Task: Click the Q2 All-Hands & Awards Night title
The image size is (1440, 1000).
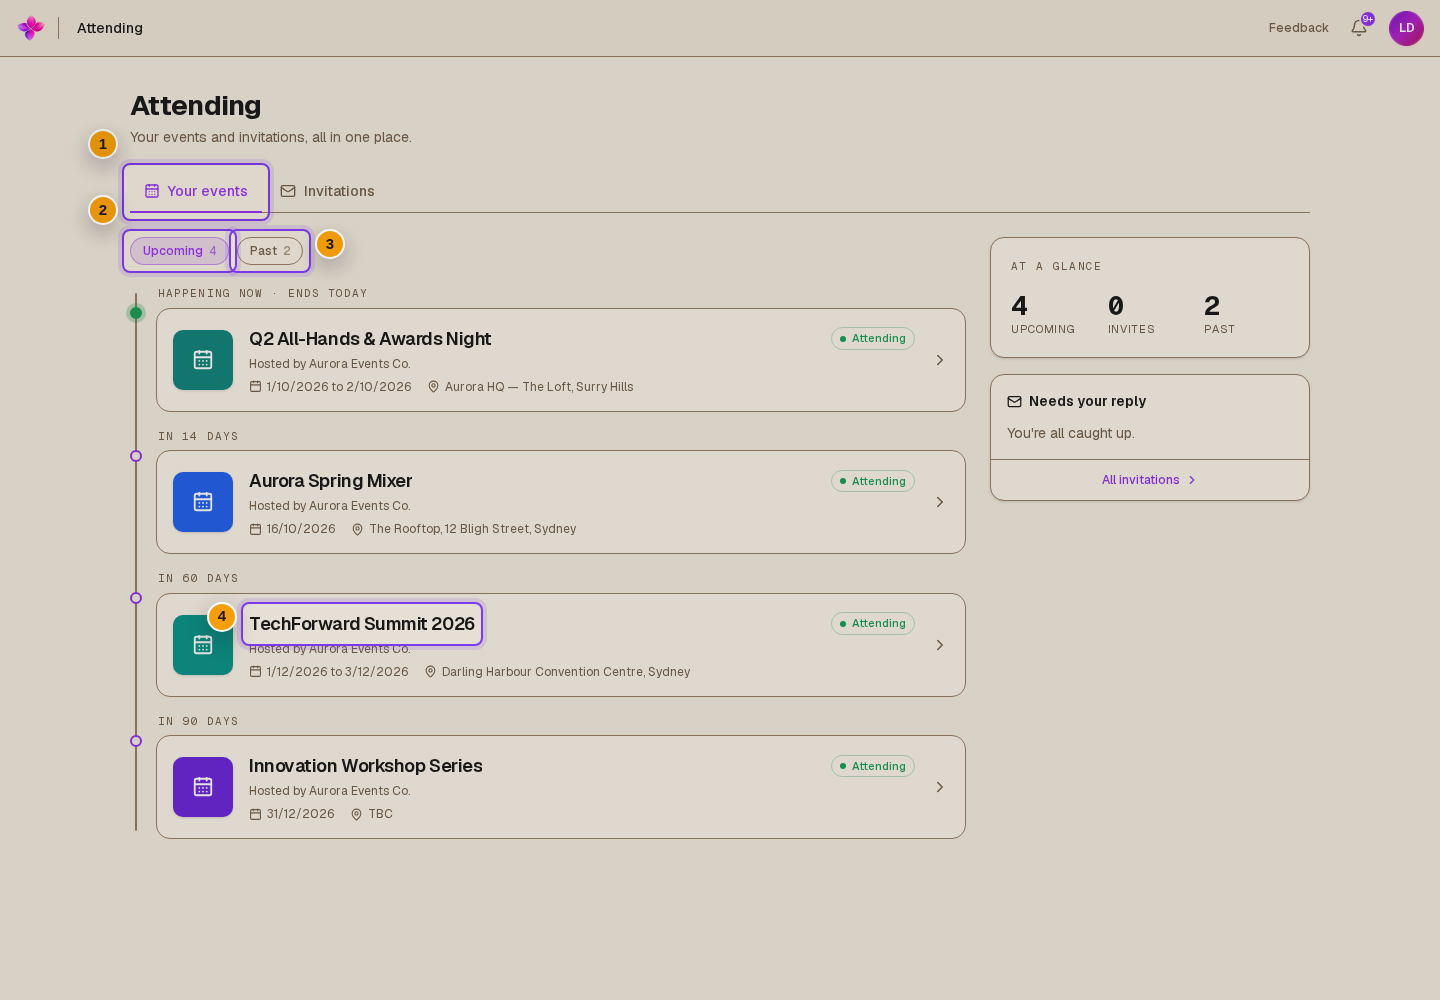Action: pos(370,339)
